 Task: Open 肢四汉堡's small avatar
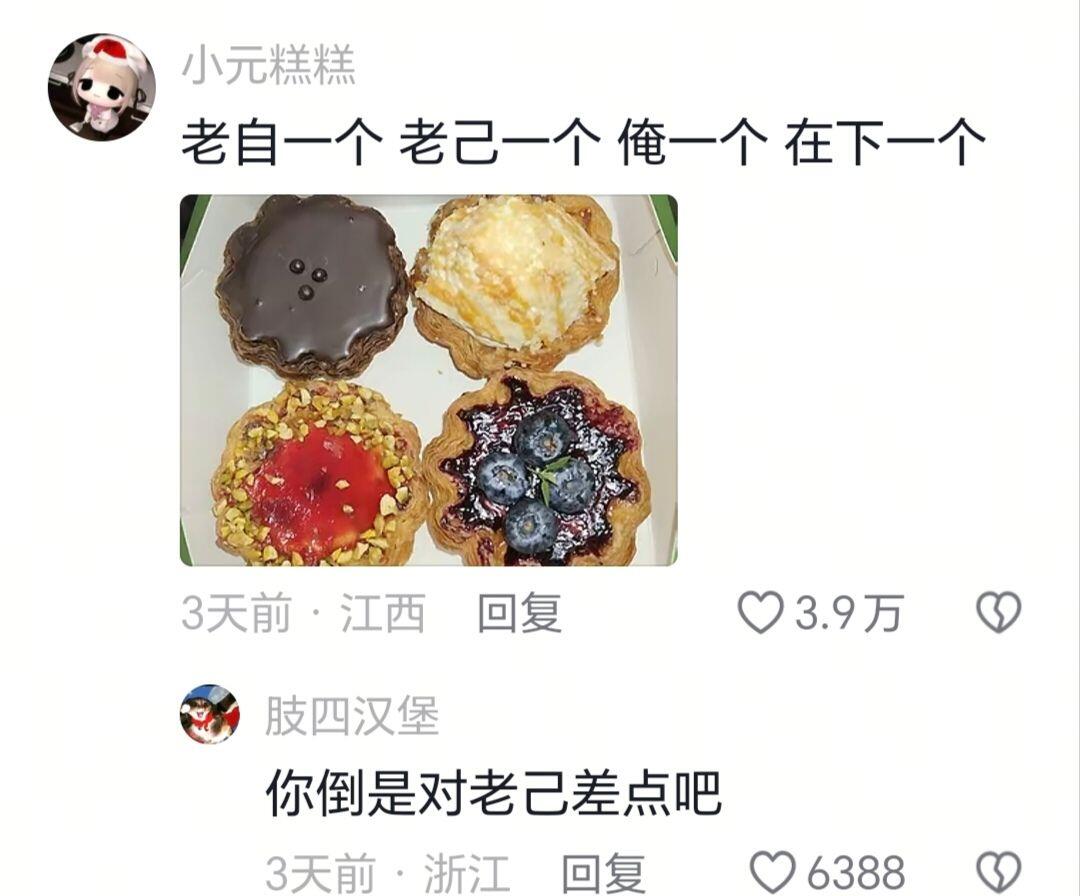(x=210, y=714)
